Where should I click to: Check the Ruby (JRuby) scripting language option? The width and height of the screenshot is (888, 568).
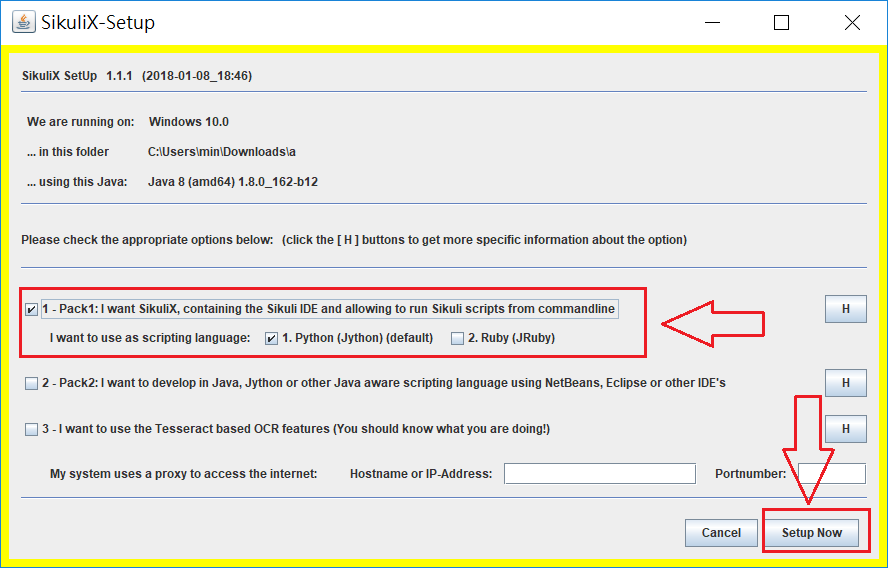pyautogui.click(x=457, y=339)
